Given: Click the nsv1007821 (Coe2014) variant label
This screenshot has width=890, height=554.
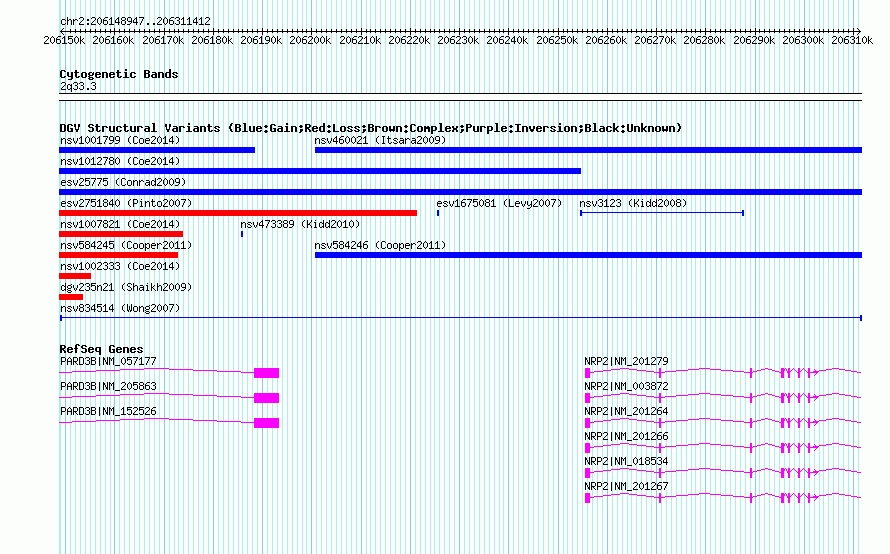Looking at the screenshot, I should pyautogui.click(x=120, y=224).
